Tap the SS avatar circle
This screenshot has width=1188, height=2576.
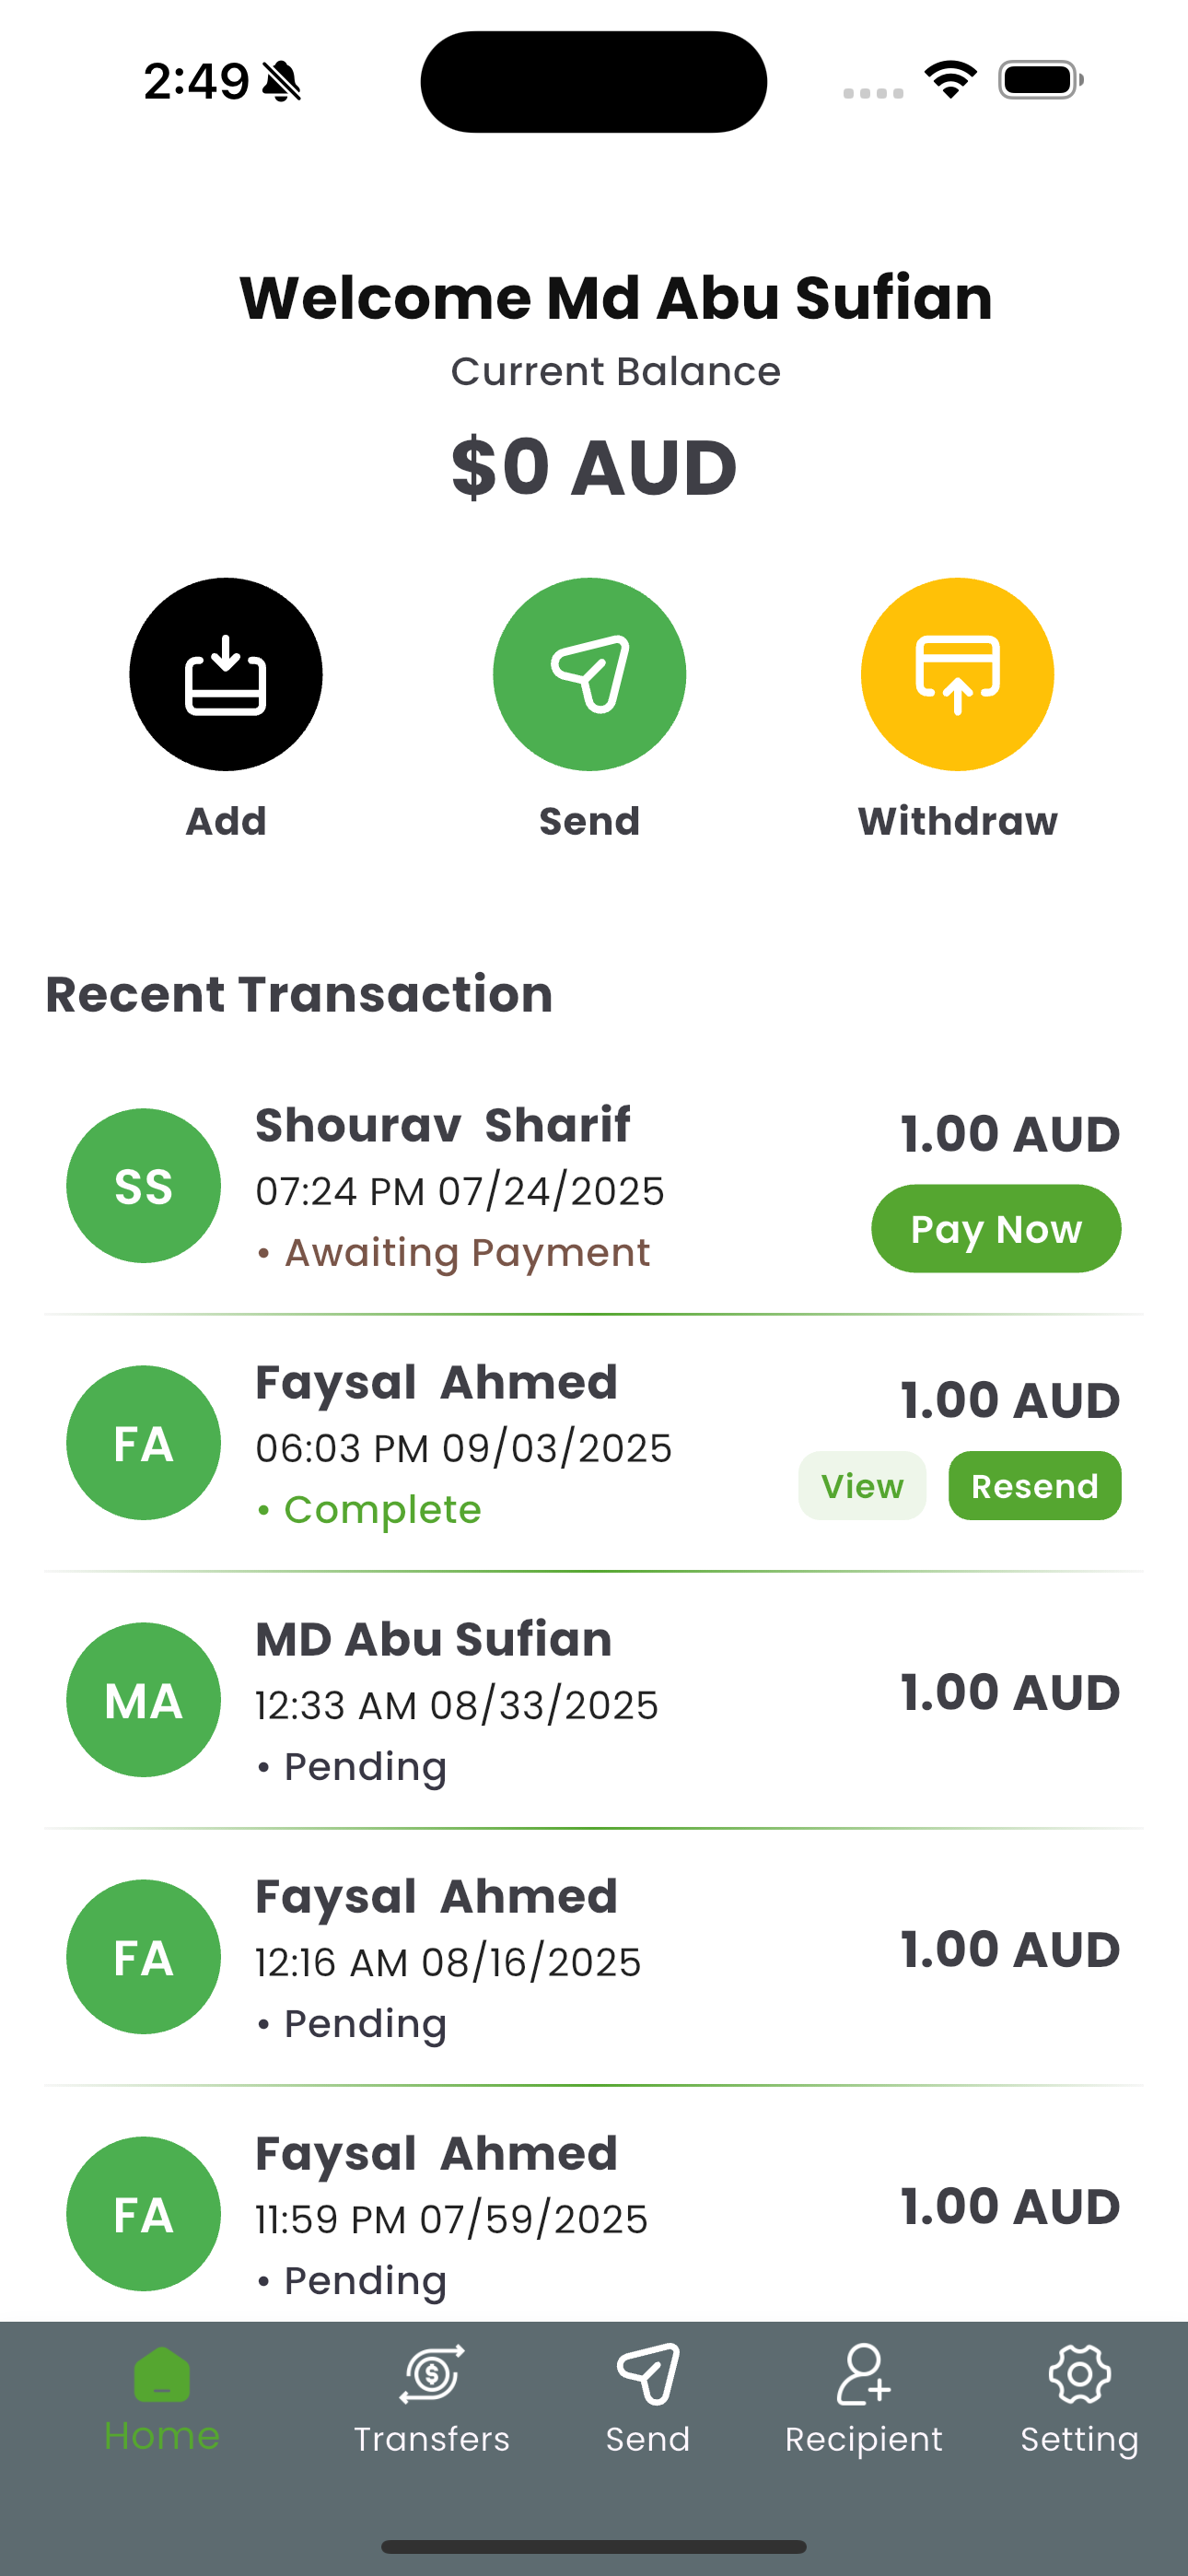coord(144,1186)
